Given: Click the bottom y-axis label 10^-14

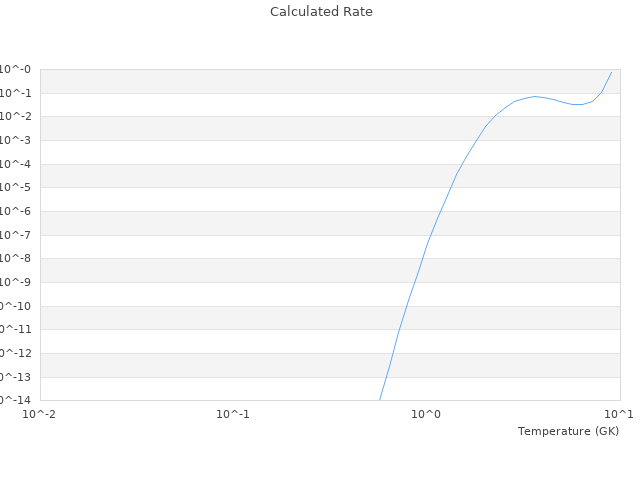Looking at the screenshot, I should click(16, 400).
